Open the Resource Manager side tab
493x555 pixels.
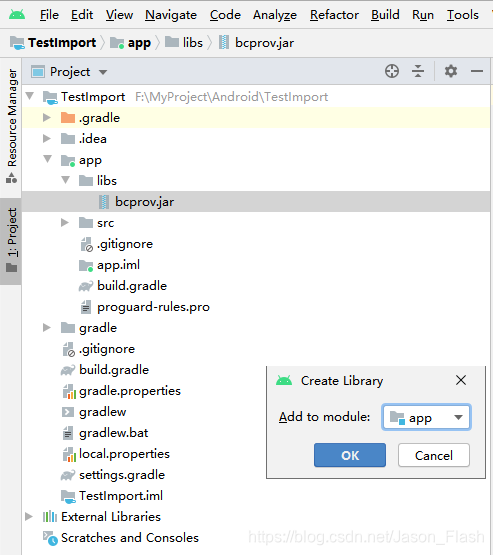click(x=12, y=126)
